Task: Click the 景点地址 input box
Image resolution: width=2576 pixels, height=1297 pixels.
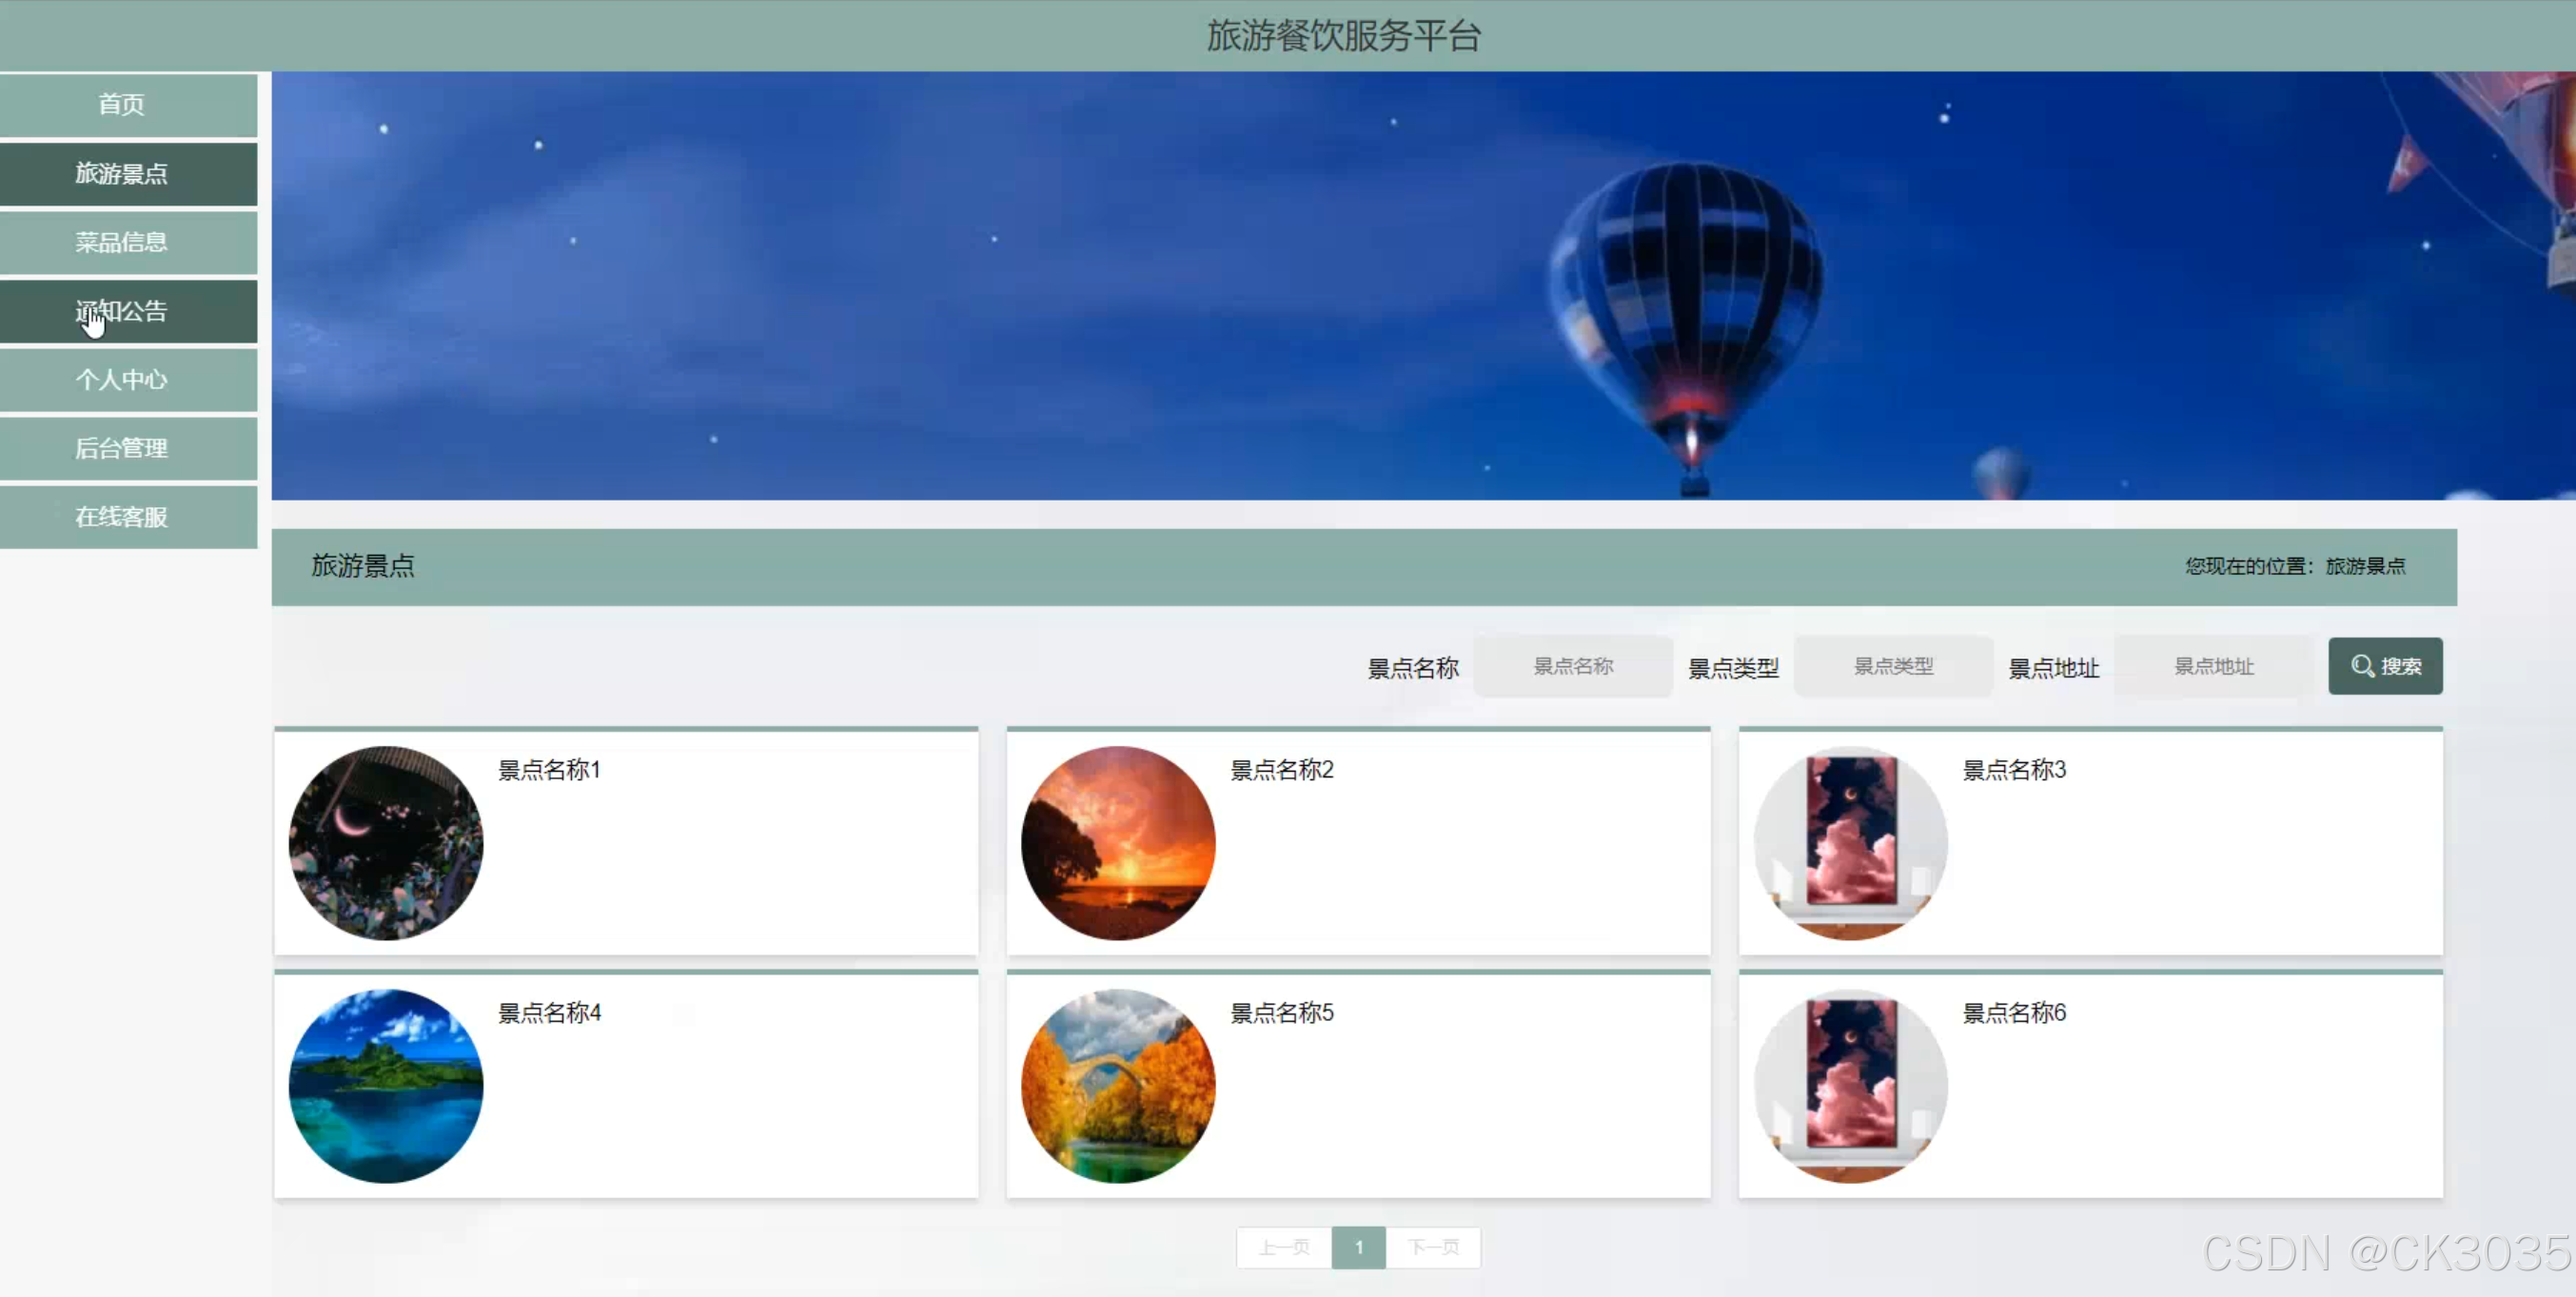Action: pos(2212,666)
